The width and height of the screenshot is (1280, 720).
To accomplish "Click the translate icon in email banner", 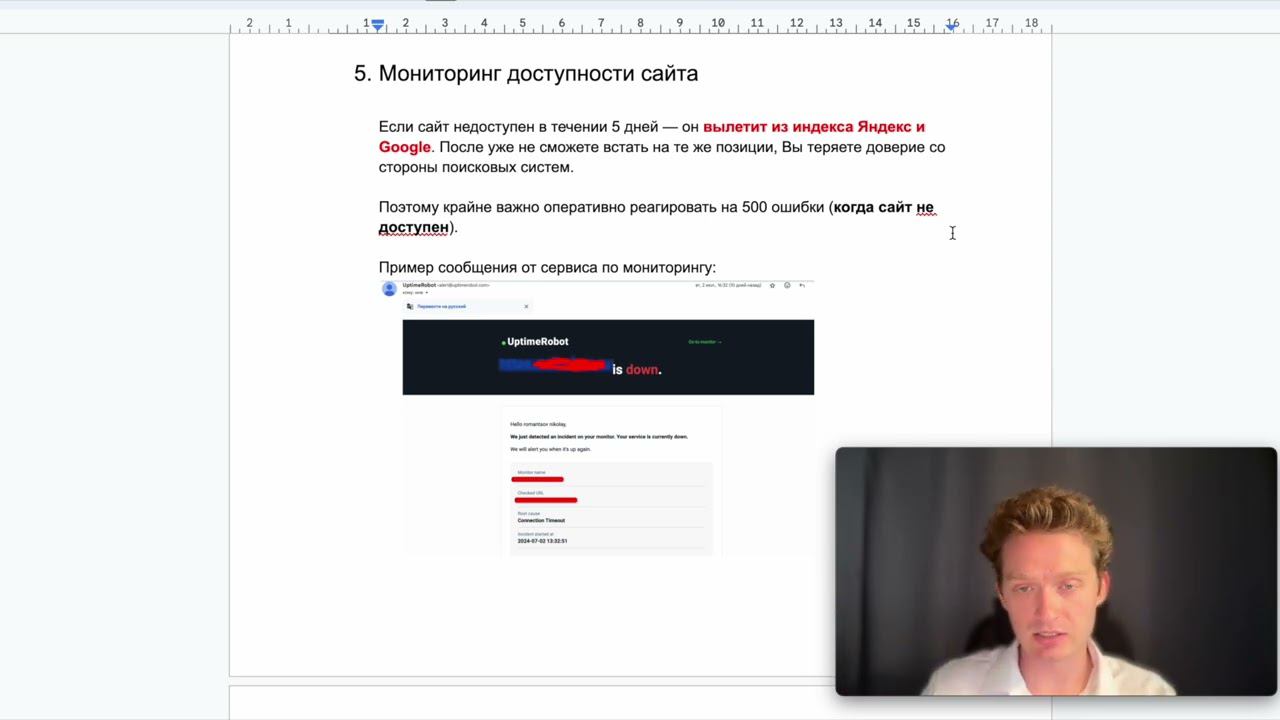I will coord(410,307).
